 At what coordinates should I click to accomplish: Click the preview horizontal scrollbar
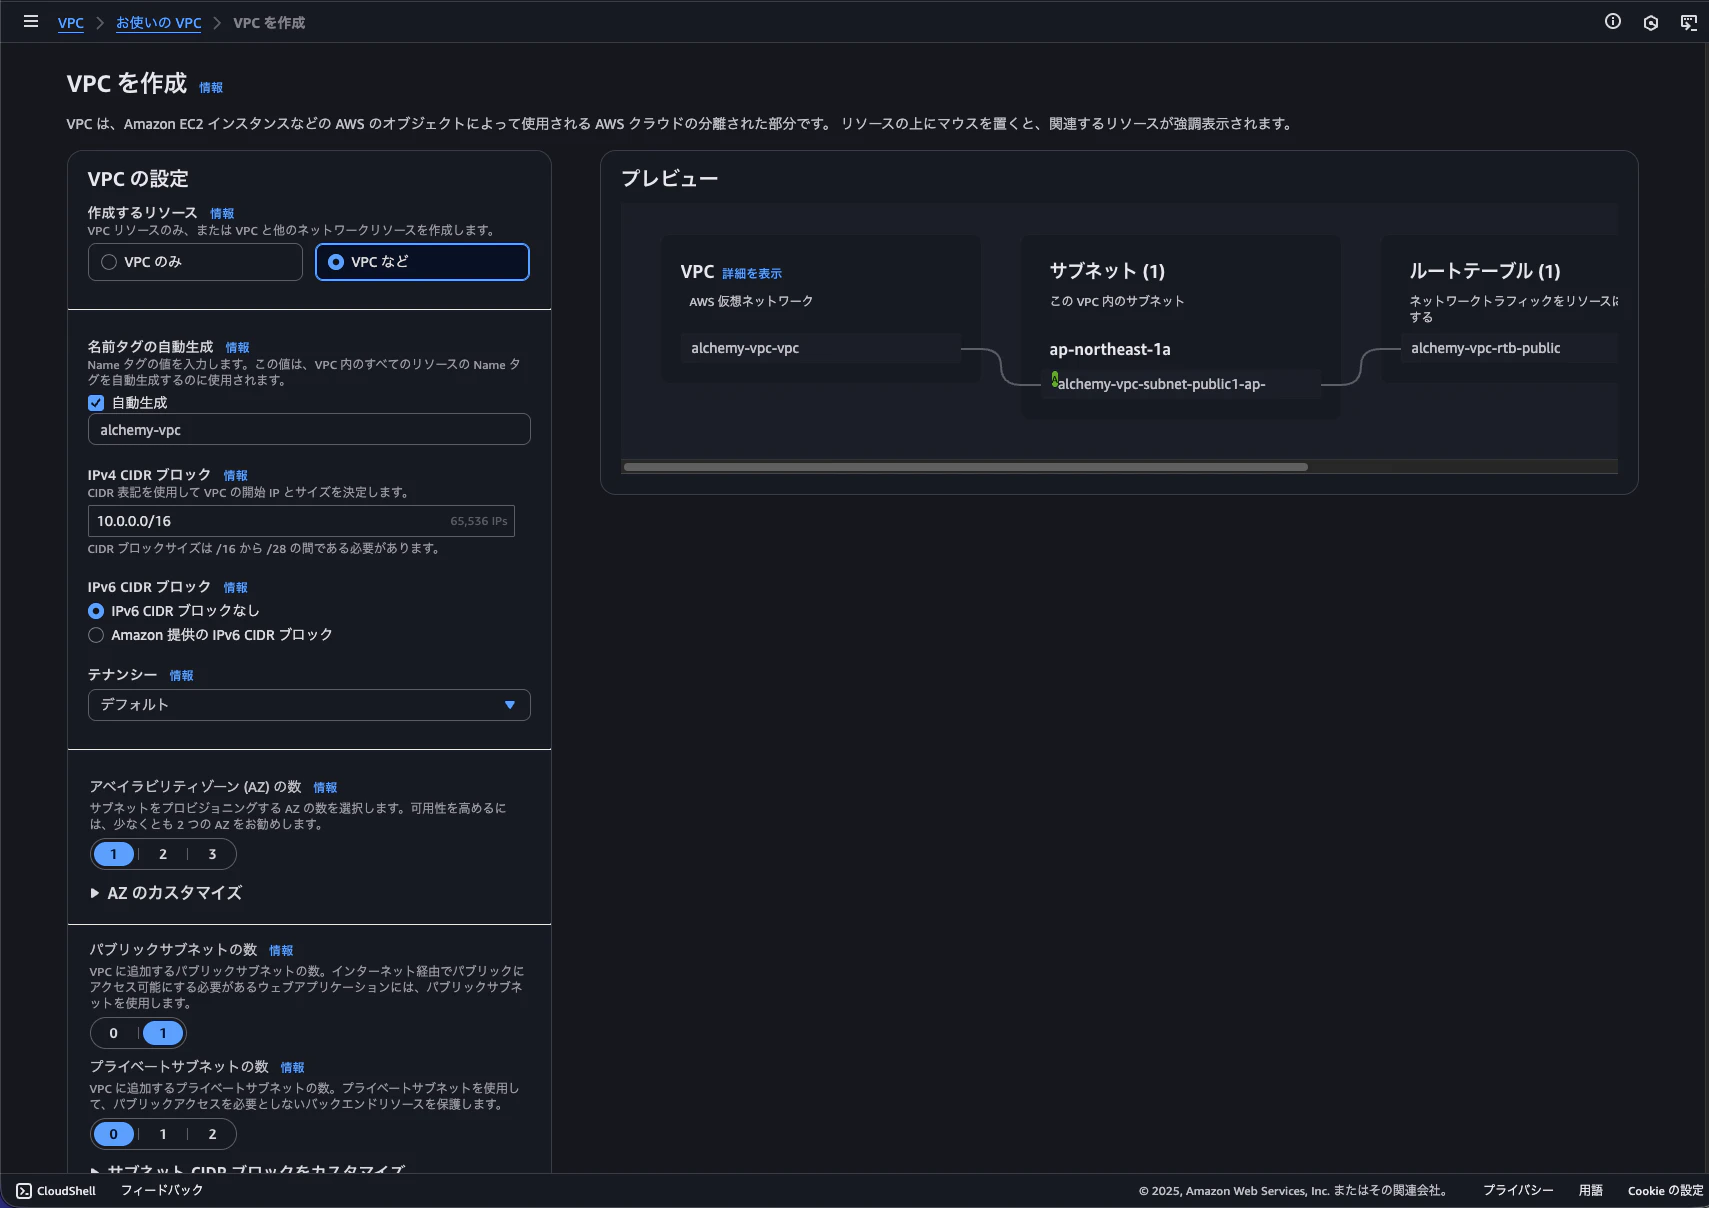tap(965, 467)
